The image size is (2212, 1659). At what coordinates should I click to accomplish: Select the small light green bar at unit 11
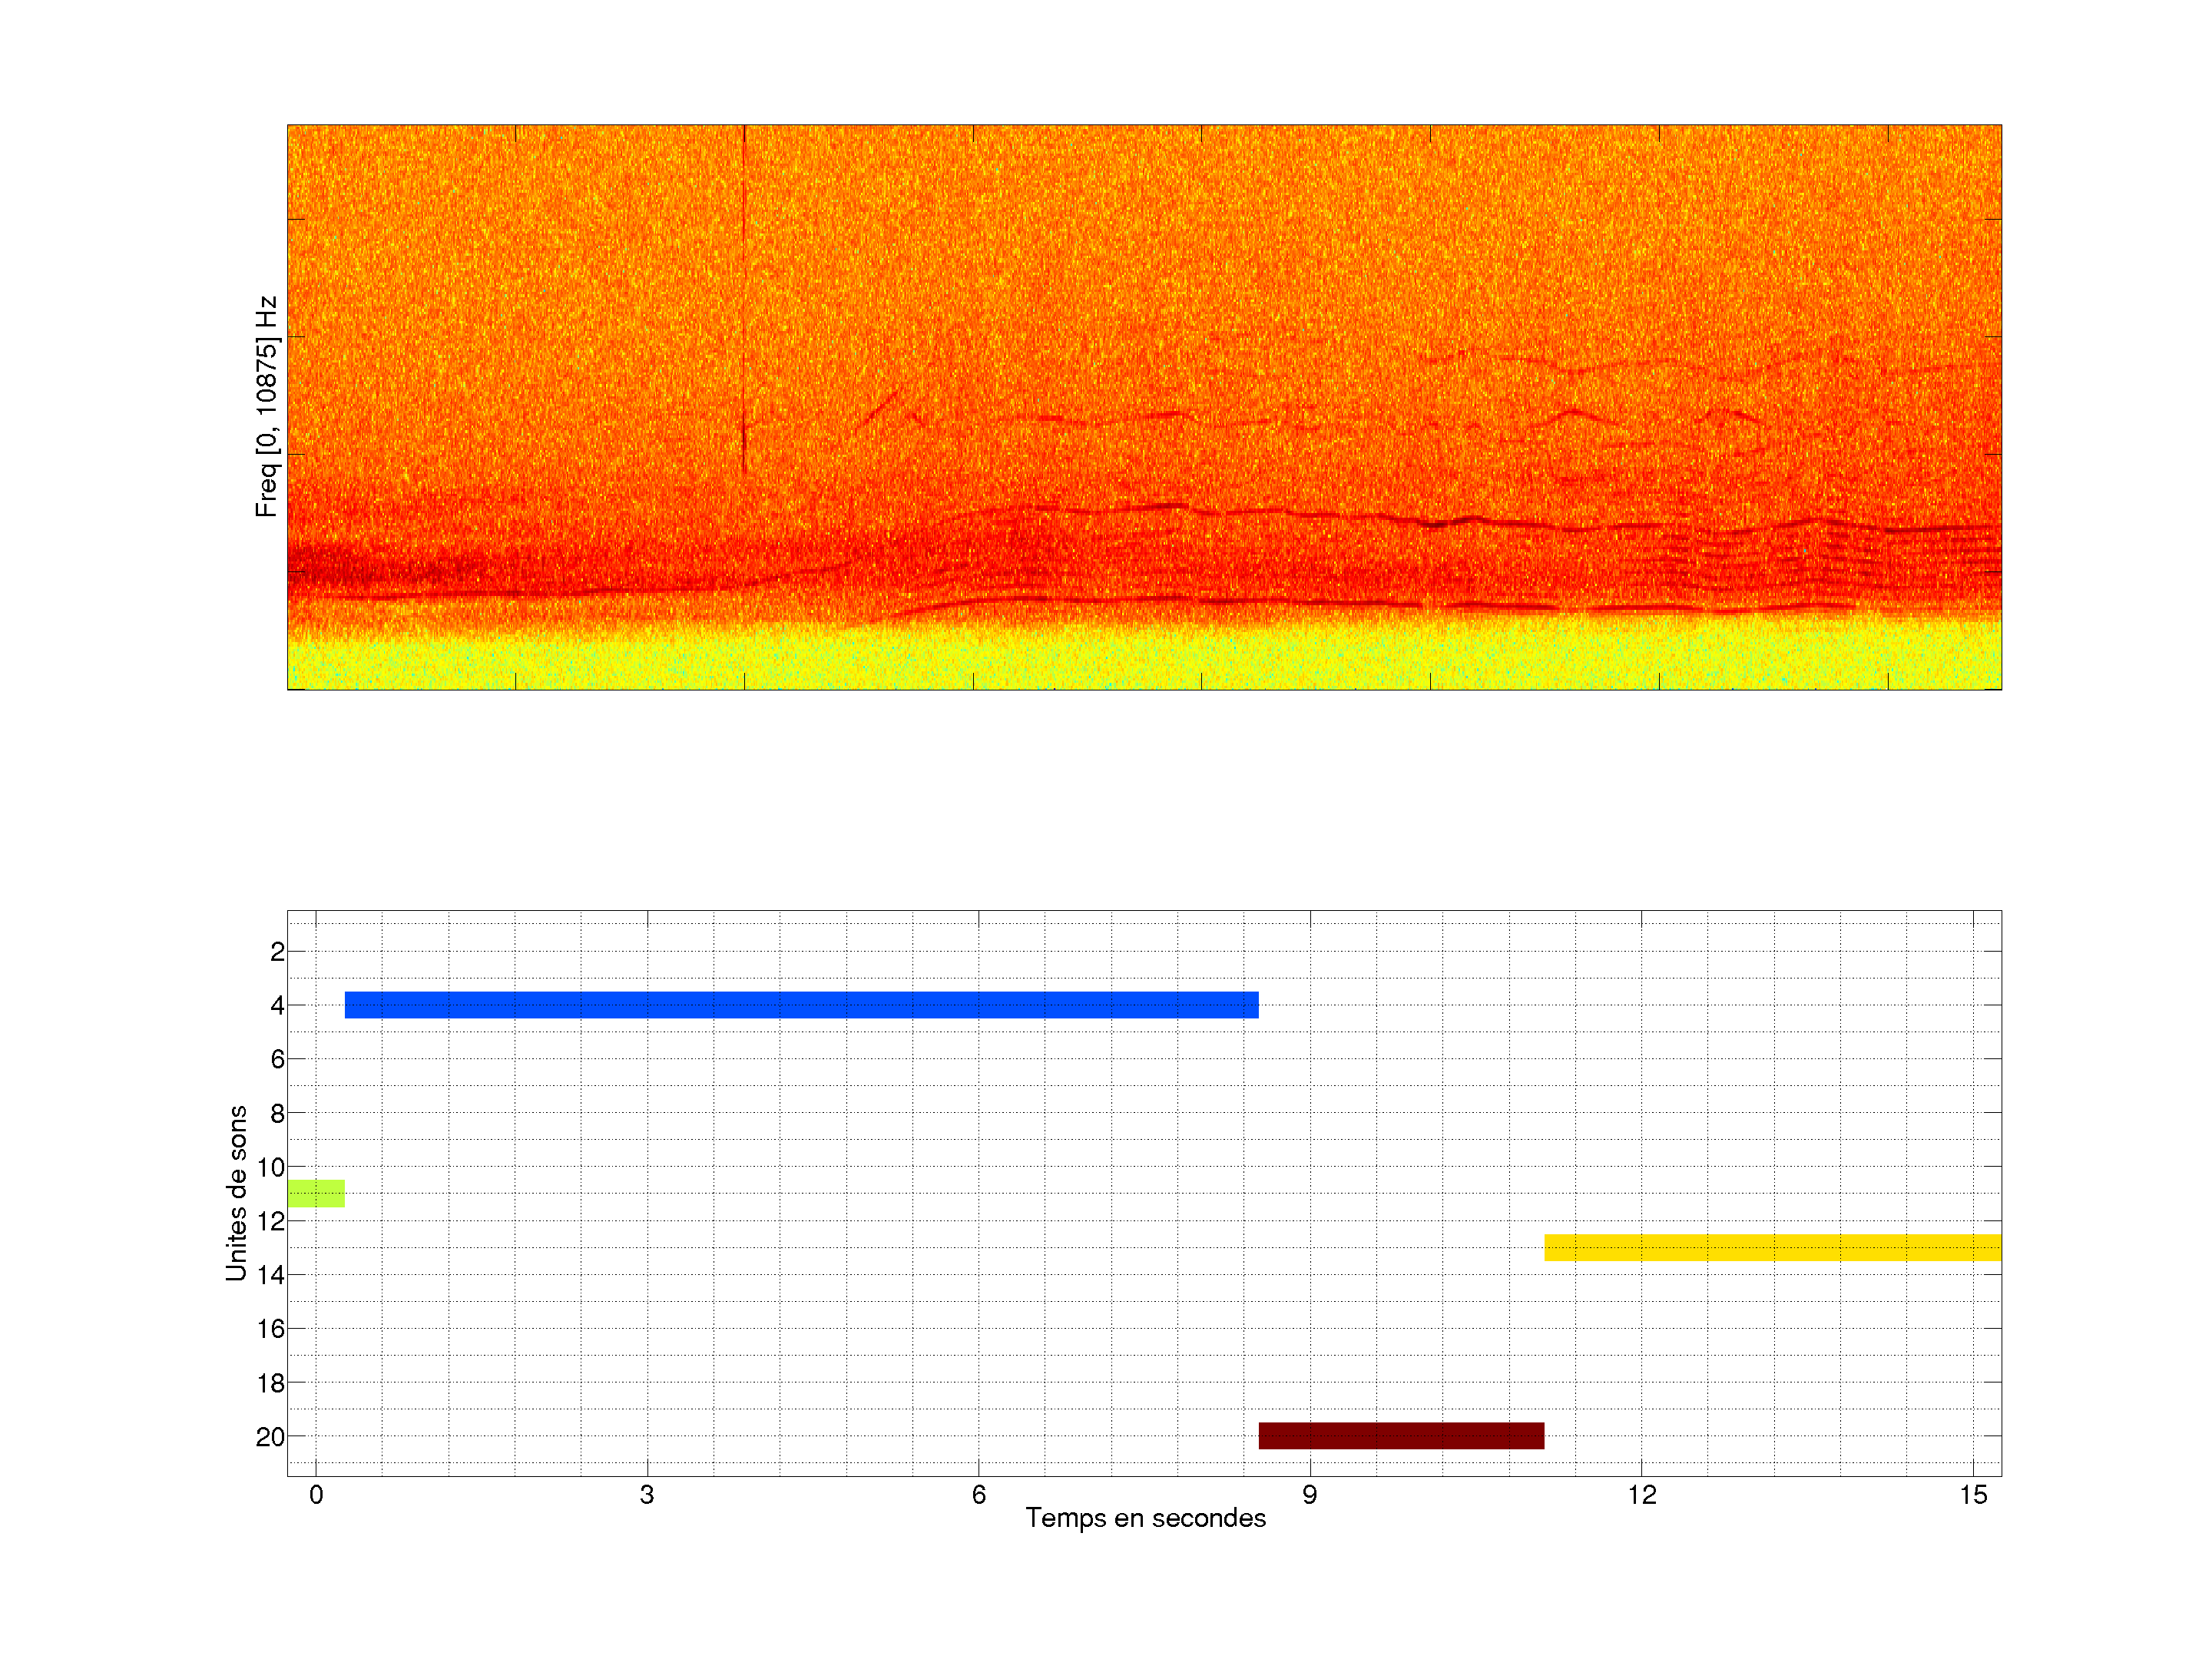click(x=316, y=1194)
